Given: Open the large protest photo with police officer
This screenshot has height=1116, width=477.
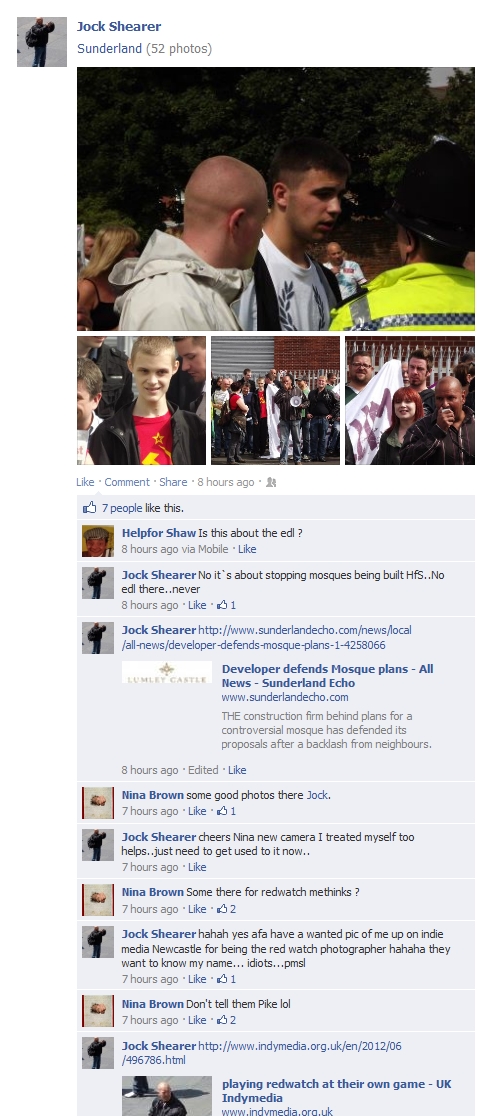Looking at the screenshot, I should pos(276,199).
